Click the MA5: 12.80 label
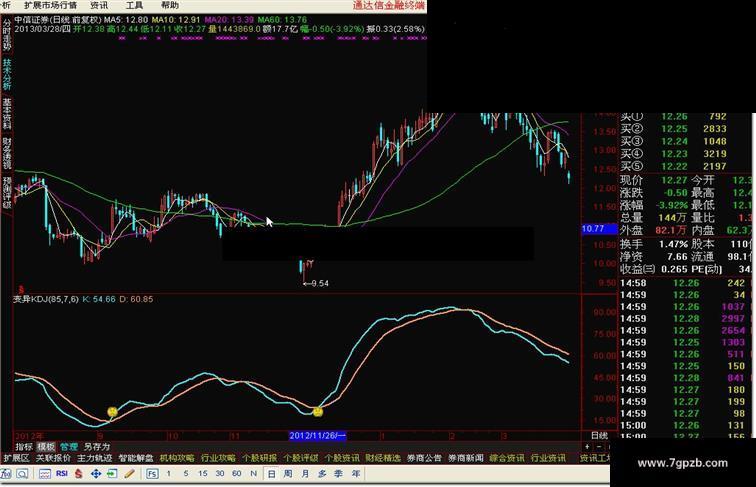The width and height of the screenshot is (756, 487). pyautogui.click(x=126, y=20)
